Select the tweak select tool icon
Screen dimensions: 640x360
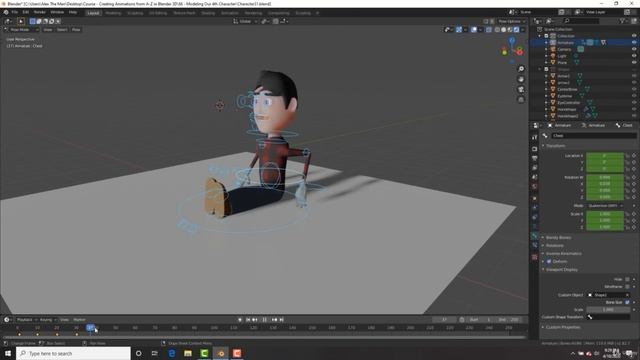tap(21, 21)
